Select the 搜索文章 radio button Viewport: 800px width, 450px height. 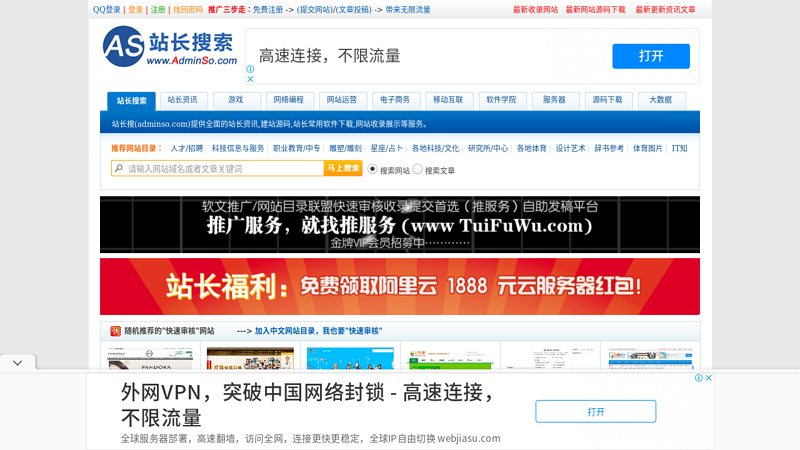click(x=417, y=169)
